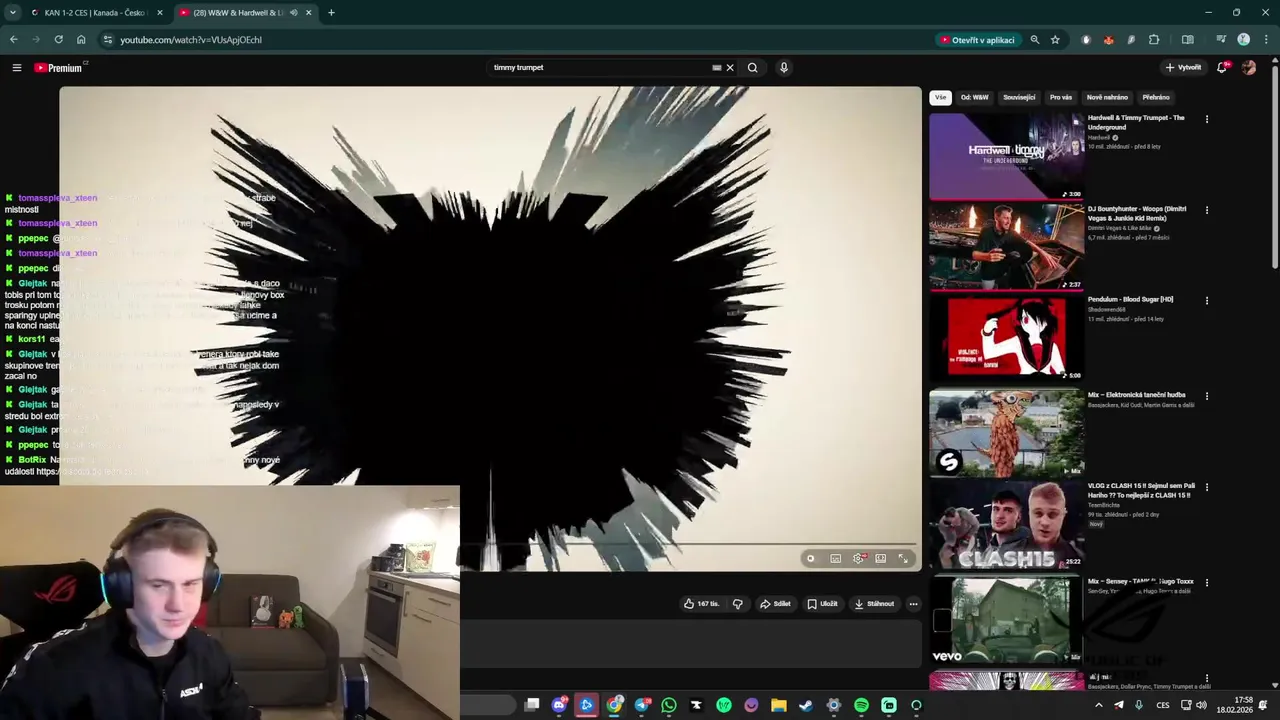The height and width of the screenshot is (720, 1280).
Task: Zoom icon in Chrome address bar
Action: [1035, 40]
